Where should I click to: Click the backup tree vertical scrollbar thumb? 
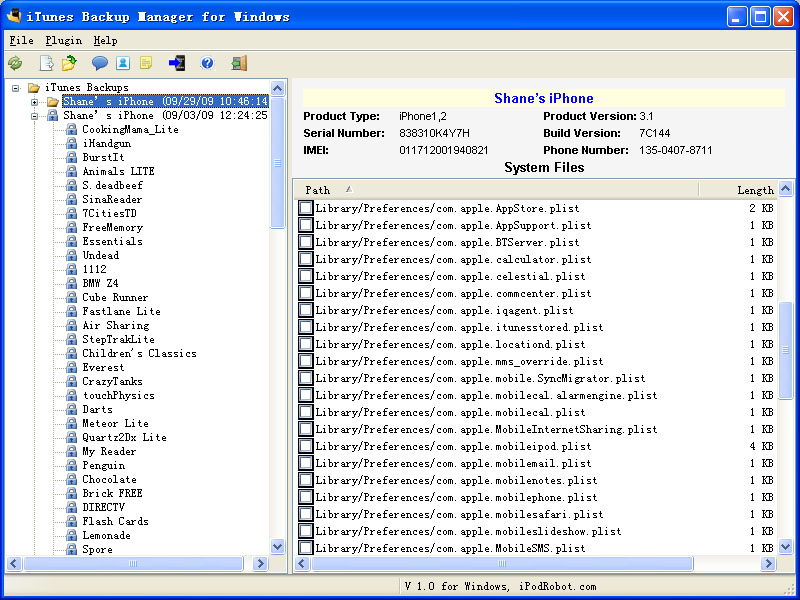click(278, 163)
